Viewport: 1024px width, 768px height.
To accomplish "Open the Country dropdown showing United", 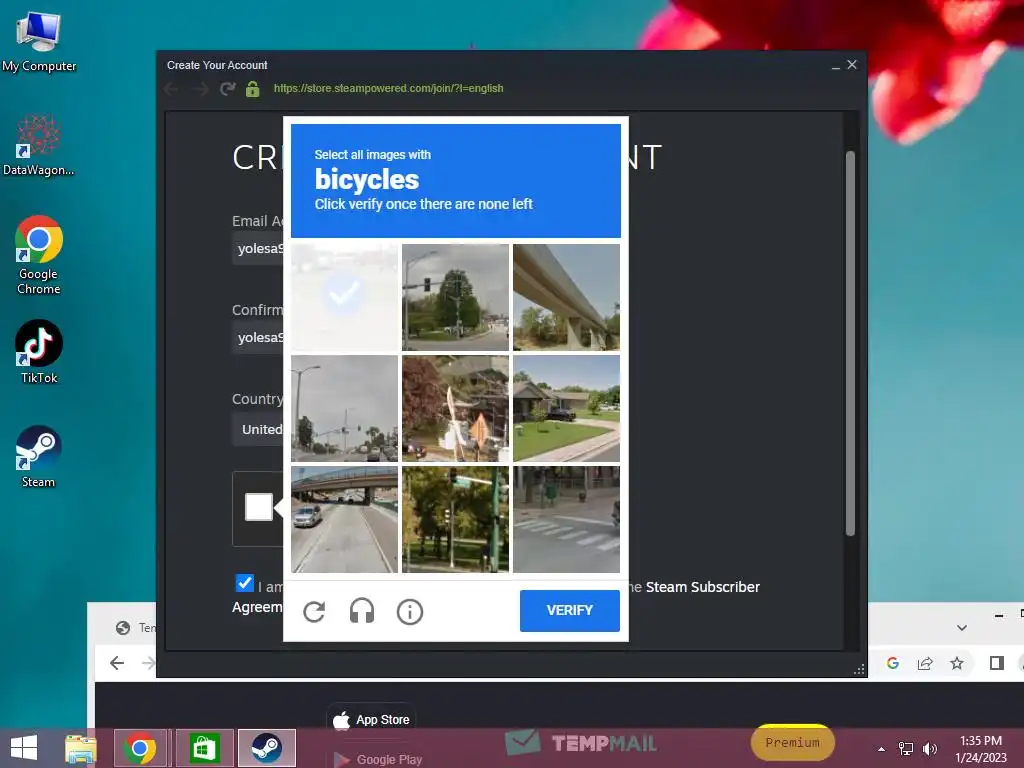I will [x=258, y=430].
